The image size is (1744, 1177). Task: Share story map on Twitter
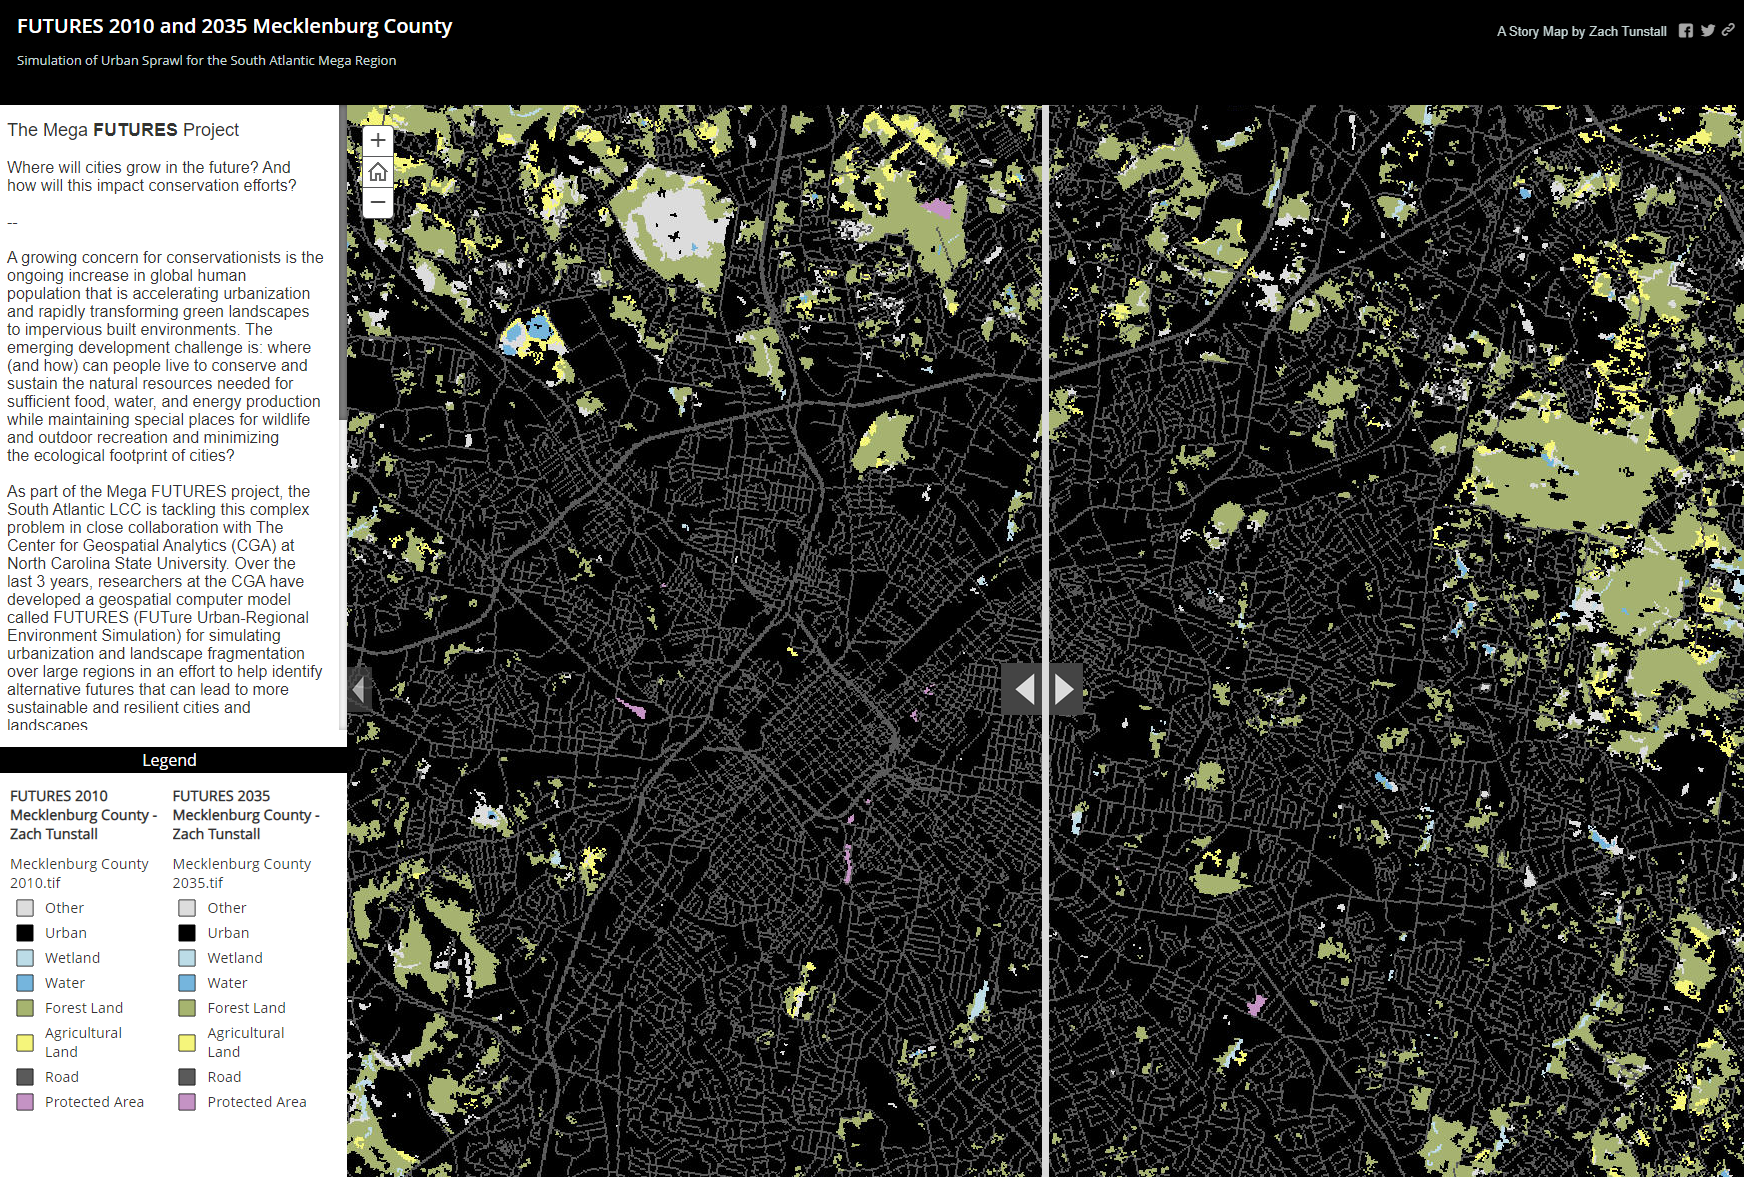1708,31
